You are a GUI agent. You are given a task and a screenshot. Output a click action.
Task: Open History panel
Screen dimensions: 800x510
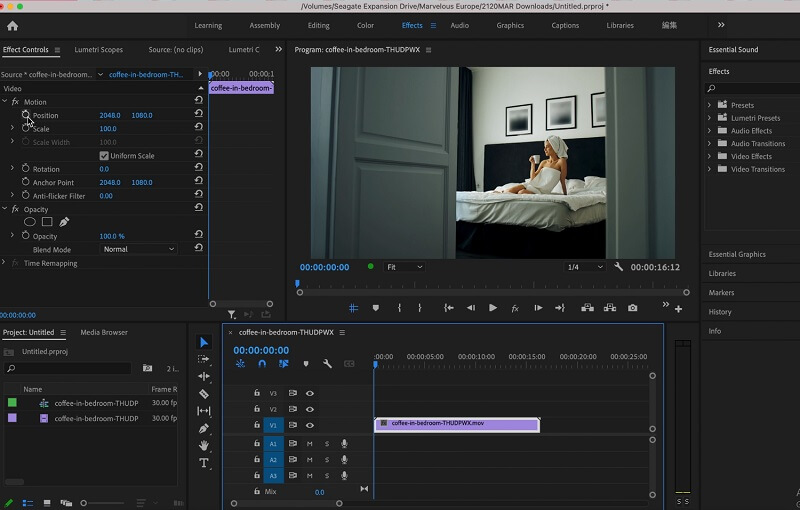point(719,312)
